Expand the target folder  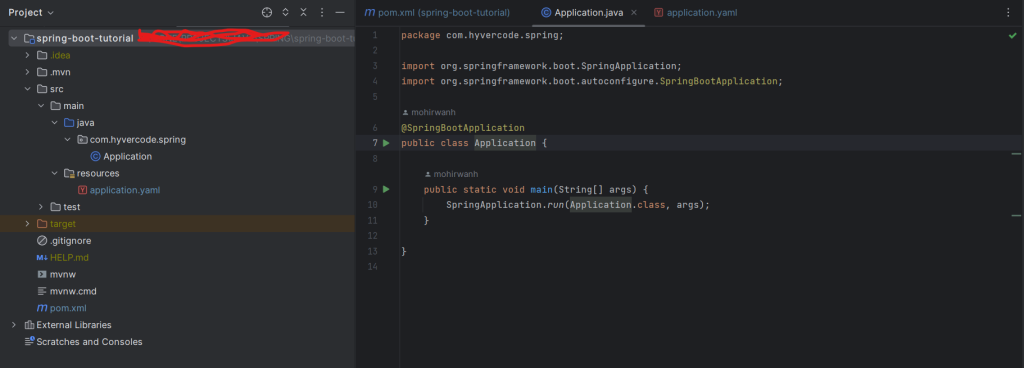(27, 224)
